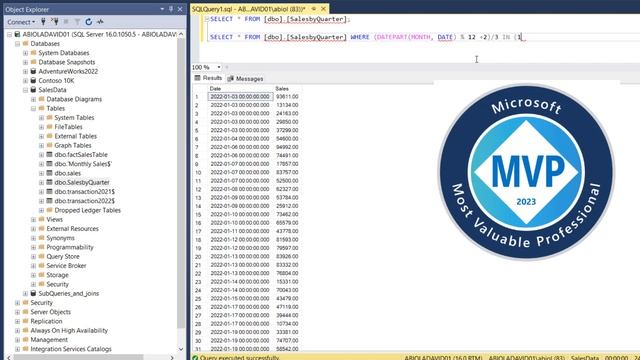This screenshot has width=640, height=360.
Task: Select the Contoso 10K database icon
Action: pos(33,80)
